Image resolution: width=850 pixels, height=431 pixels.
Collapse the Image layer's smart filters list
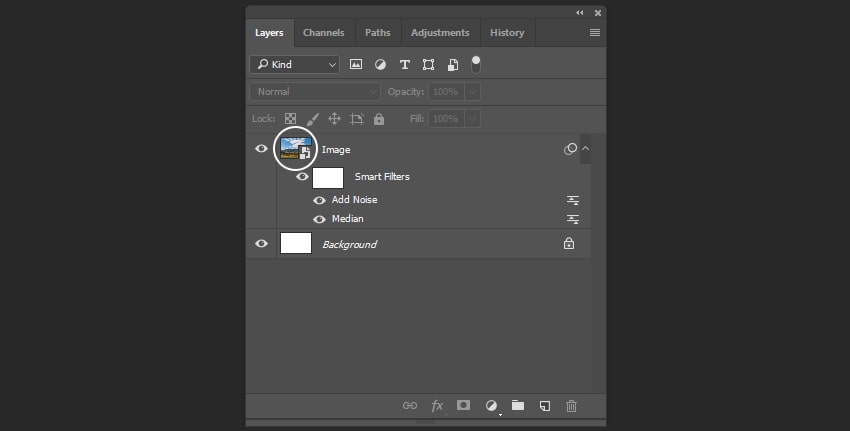pos(585,148)
